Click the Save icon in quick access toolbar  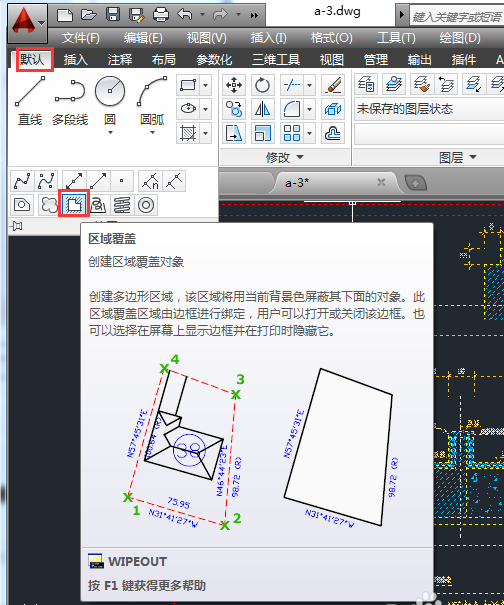pyautogui.click(x=113, y=15)
